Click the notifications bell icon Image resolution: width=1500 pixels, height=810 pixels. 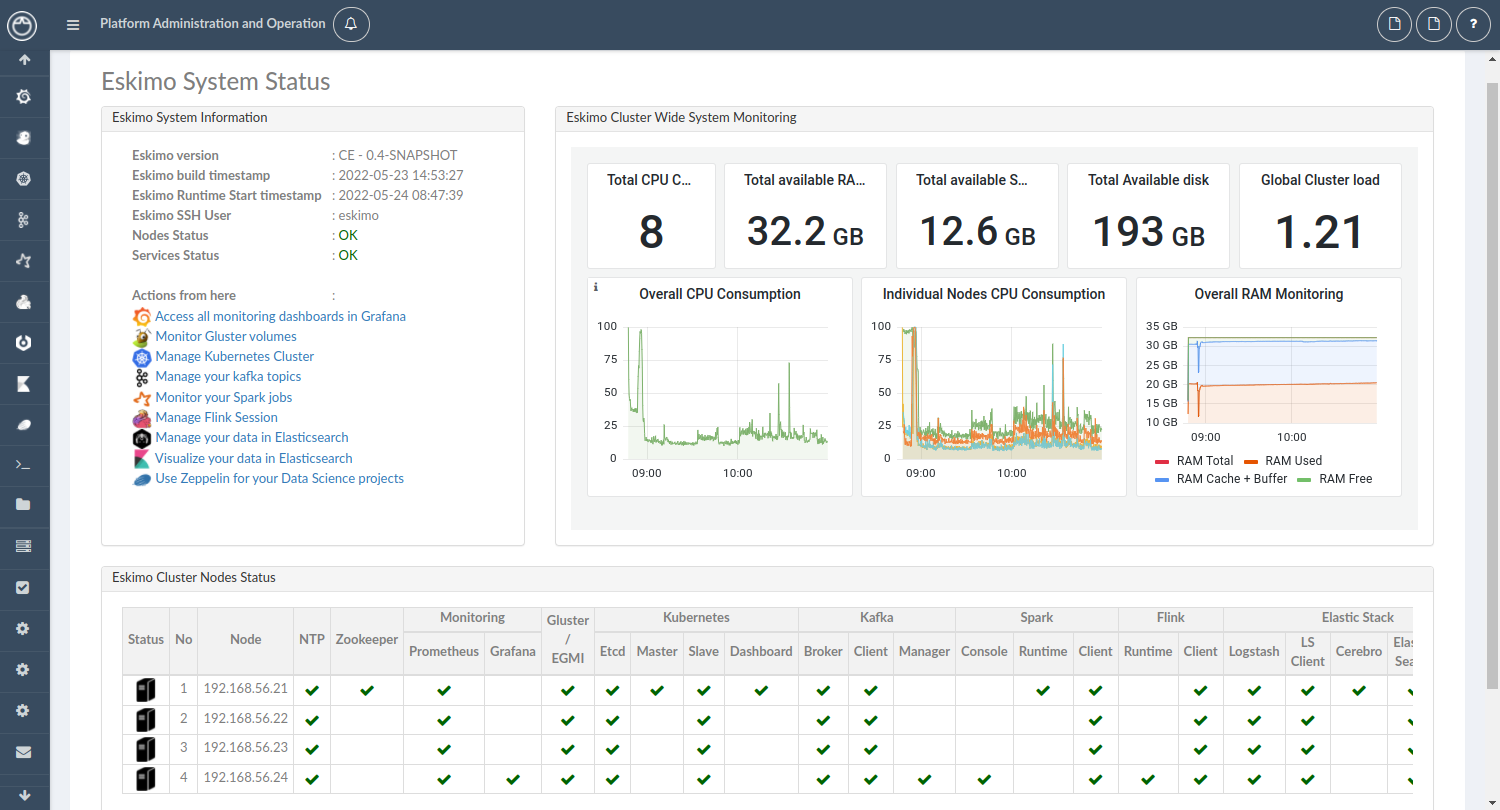click(x=351, y=24)
